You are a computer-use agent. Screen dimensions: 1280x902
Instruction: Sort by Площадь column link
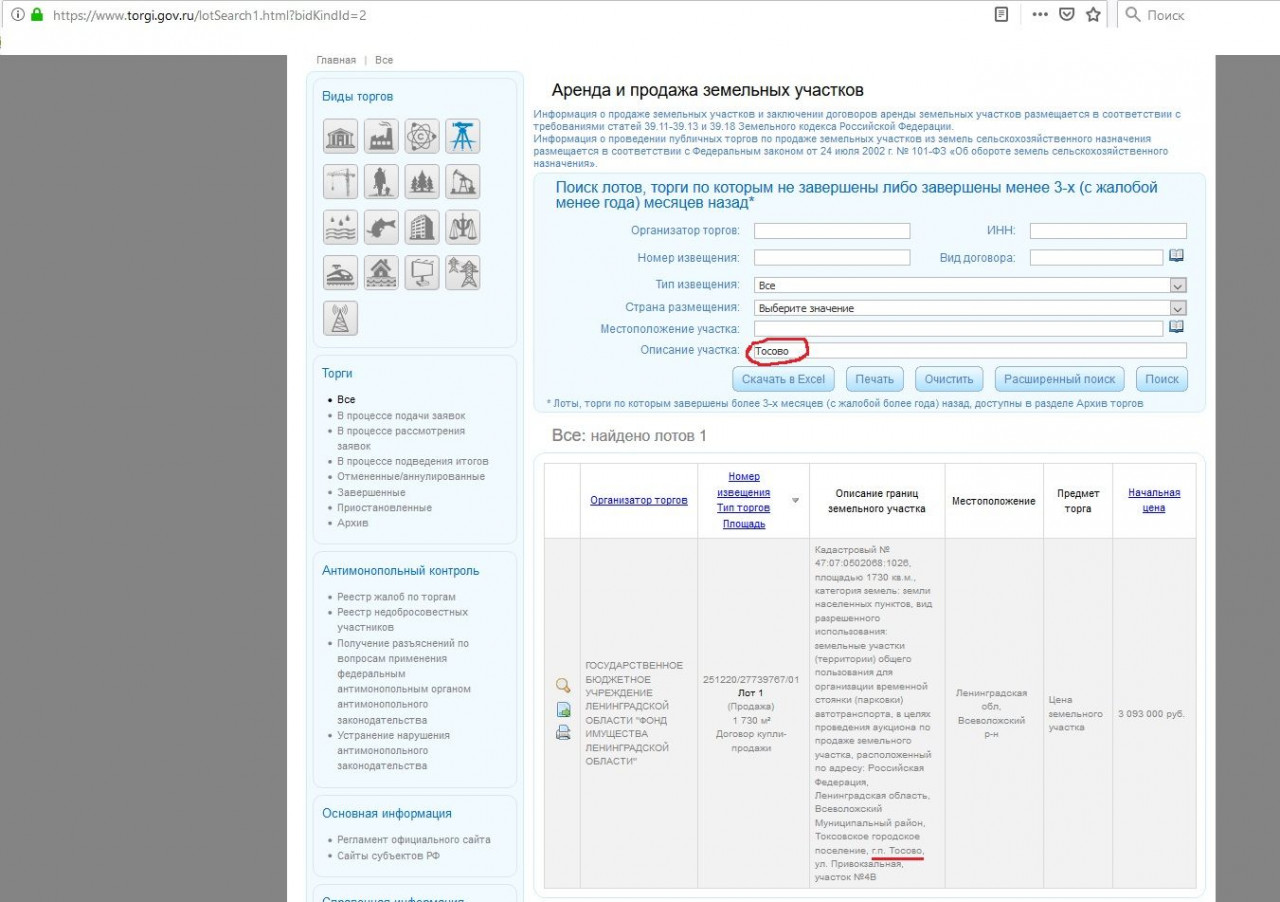pyautogui.click(x=743, y=524)
